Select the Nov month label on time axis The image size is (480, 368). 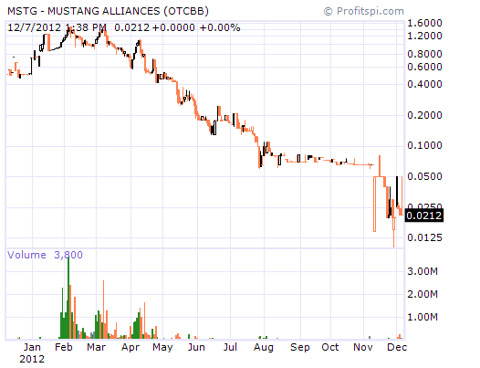[363, 347]
